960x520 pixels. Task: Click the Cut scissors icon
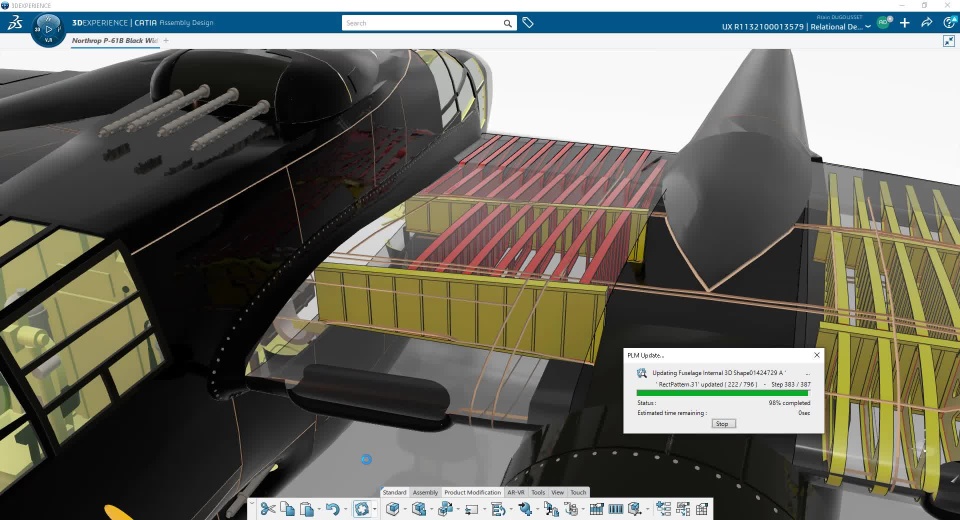pos(268,509)
